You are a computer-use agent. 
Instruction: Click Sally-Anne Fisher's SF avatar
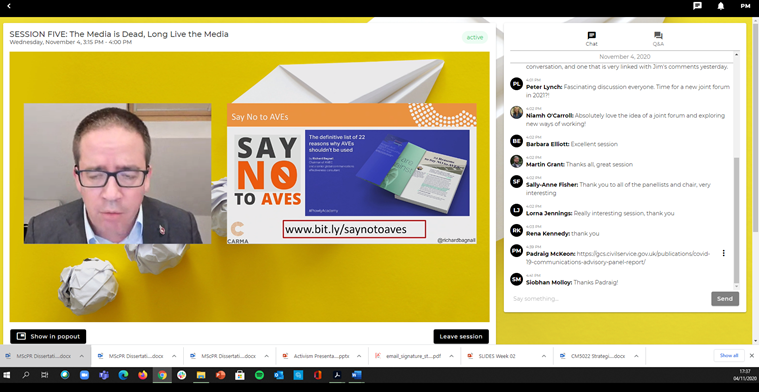pos(516,181)
